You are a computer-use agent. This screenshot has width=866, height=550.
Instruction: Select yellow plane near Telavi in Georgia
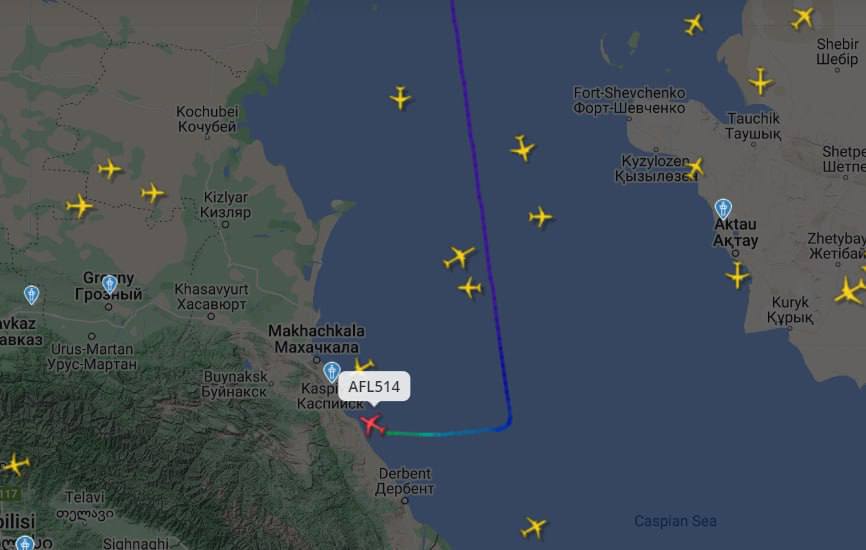[x=15, y=464]
